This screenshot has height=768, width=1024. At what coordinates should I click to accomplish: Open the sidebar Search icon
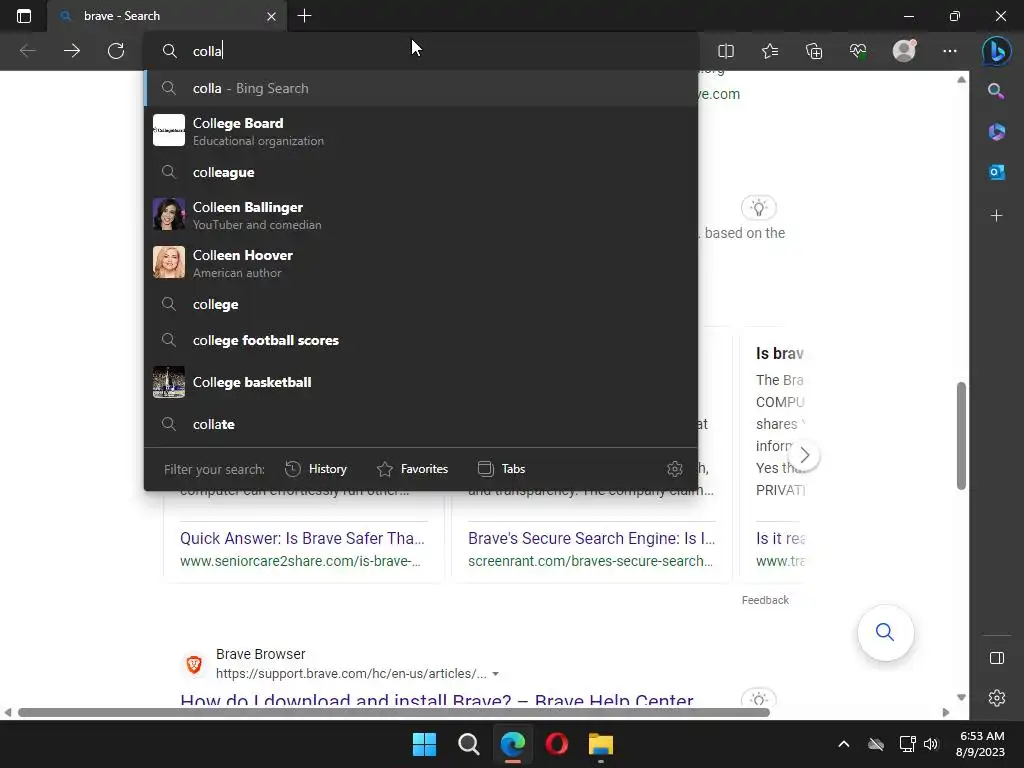(x=996, y=91)
